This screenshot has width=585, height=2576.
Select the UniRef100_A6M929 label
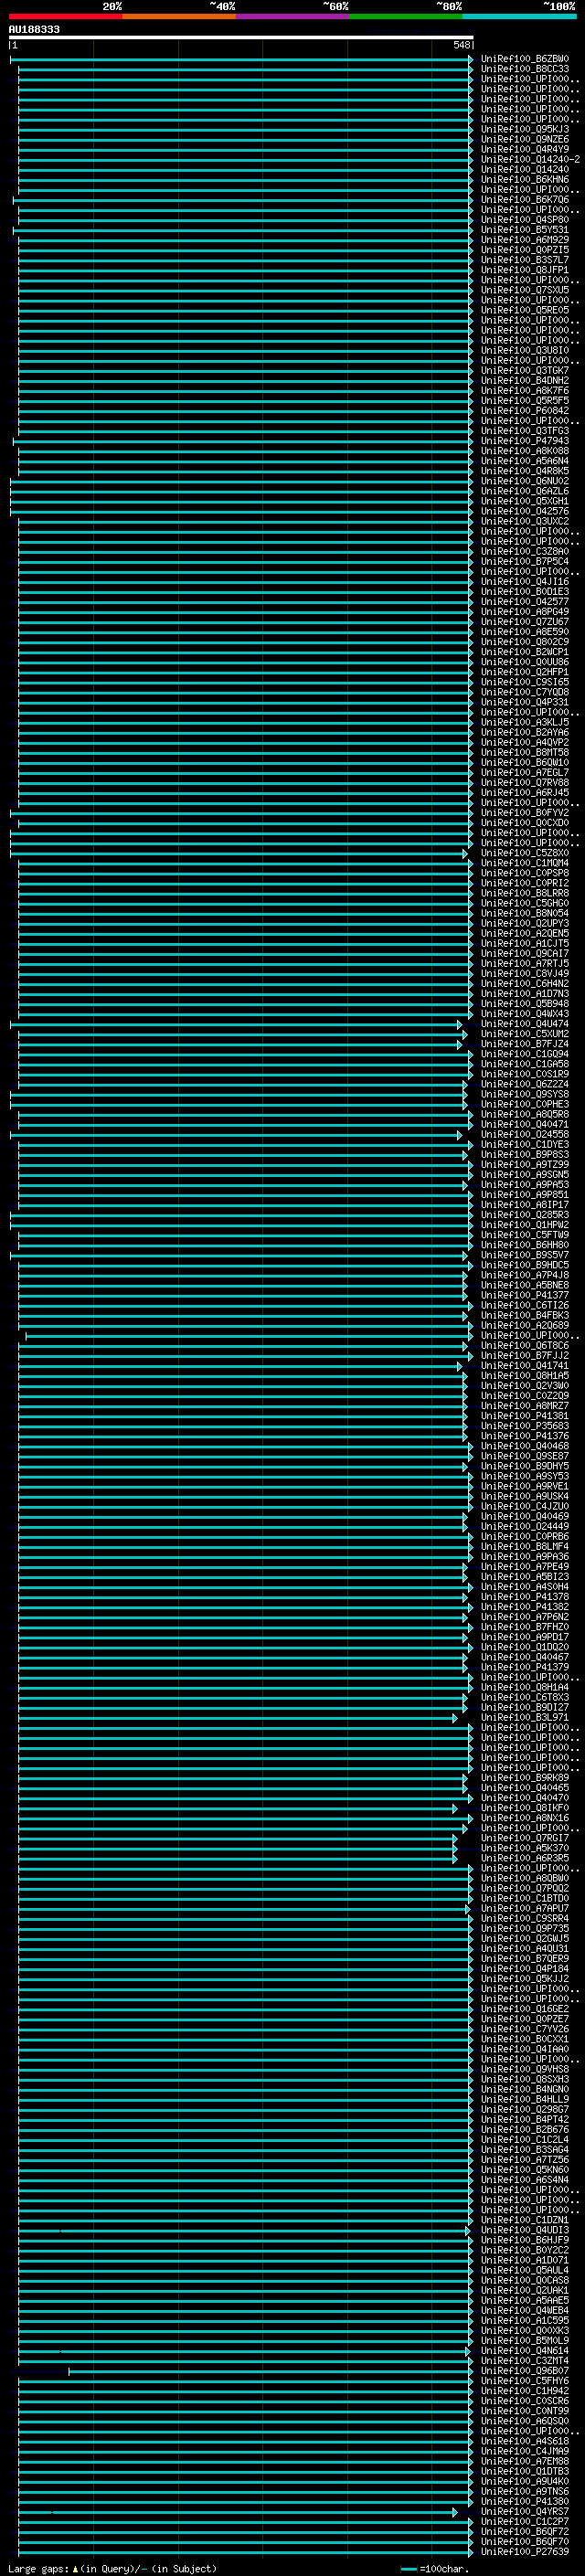coord(524,240)
